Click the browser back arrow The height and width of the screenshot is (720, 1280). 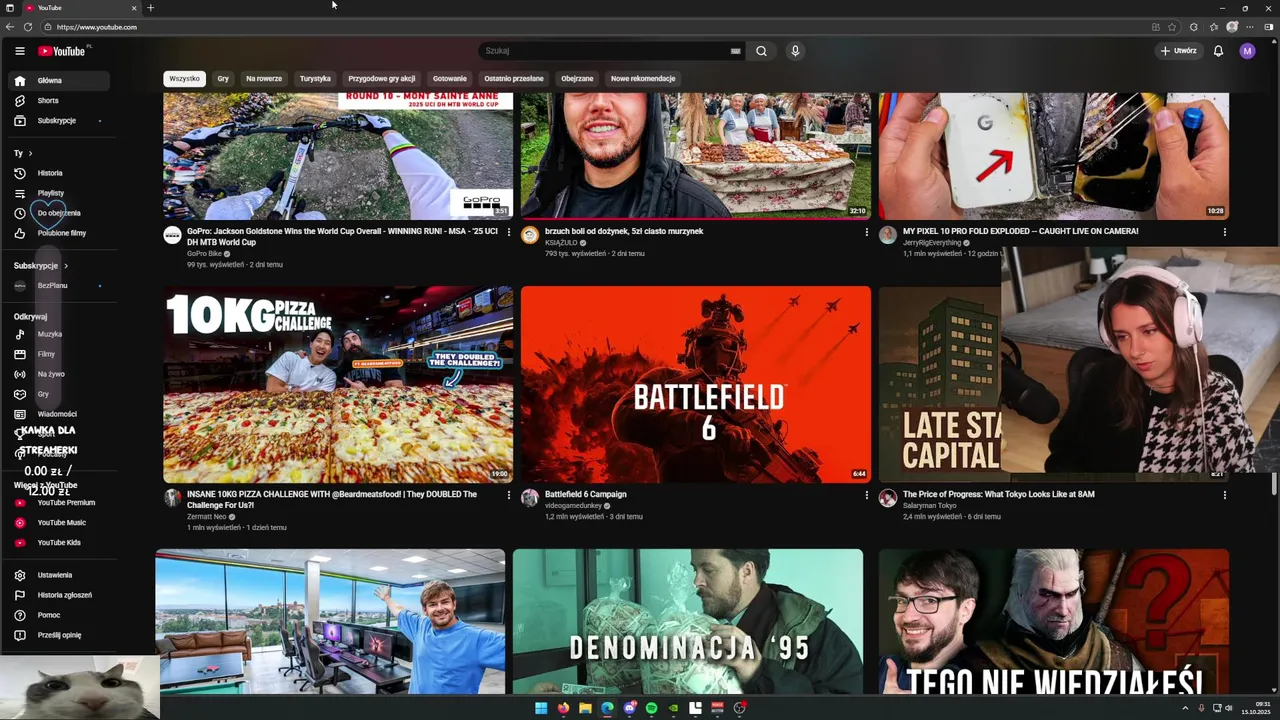click(10, 27)
